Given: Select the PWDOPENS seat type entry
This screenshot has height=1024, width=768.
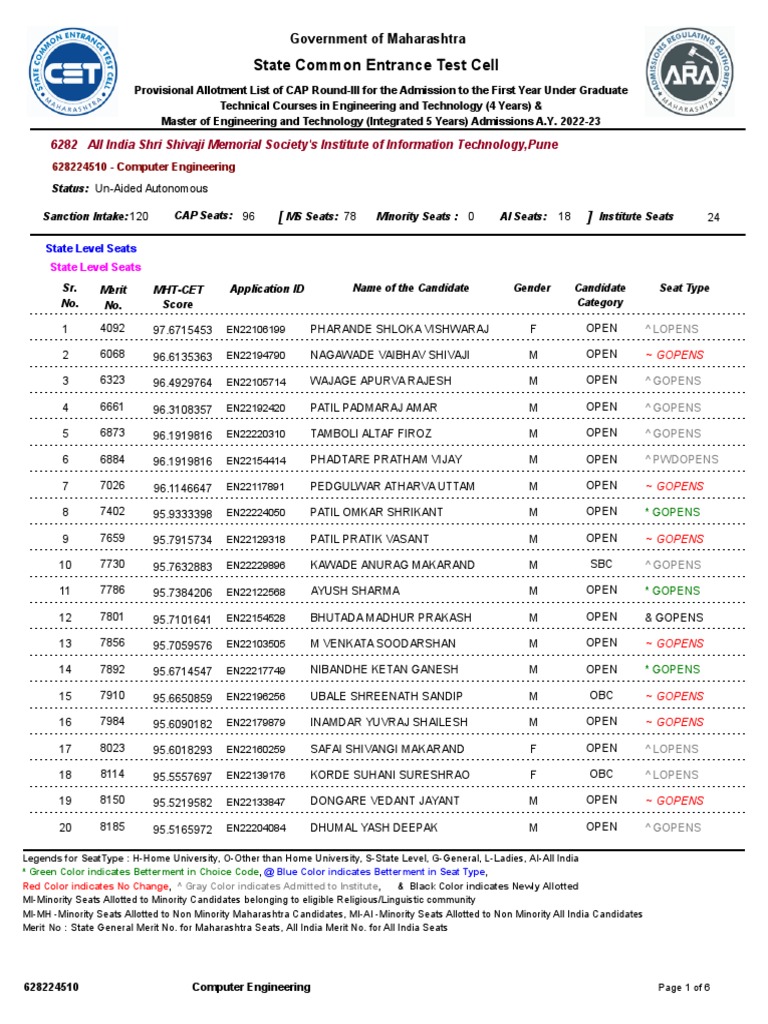Looking at the screenshot, I should pos(681,459).
